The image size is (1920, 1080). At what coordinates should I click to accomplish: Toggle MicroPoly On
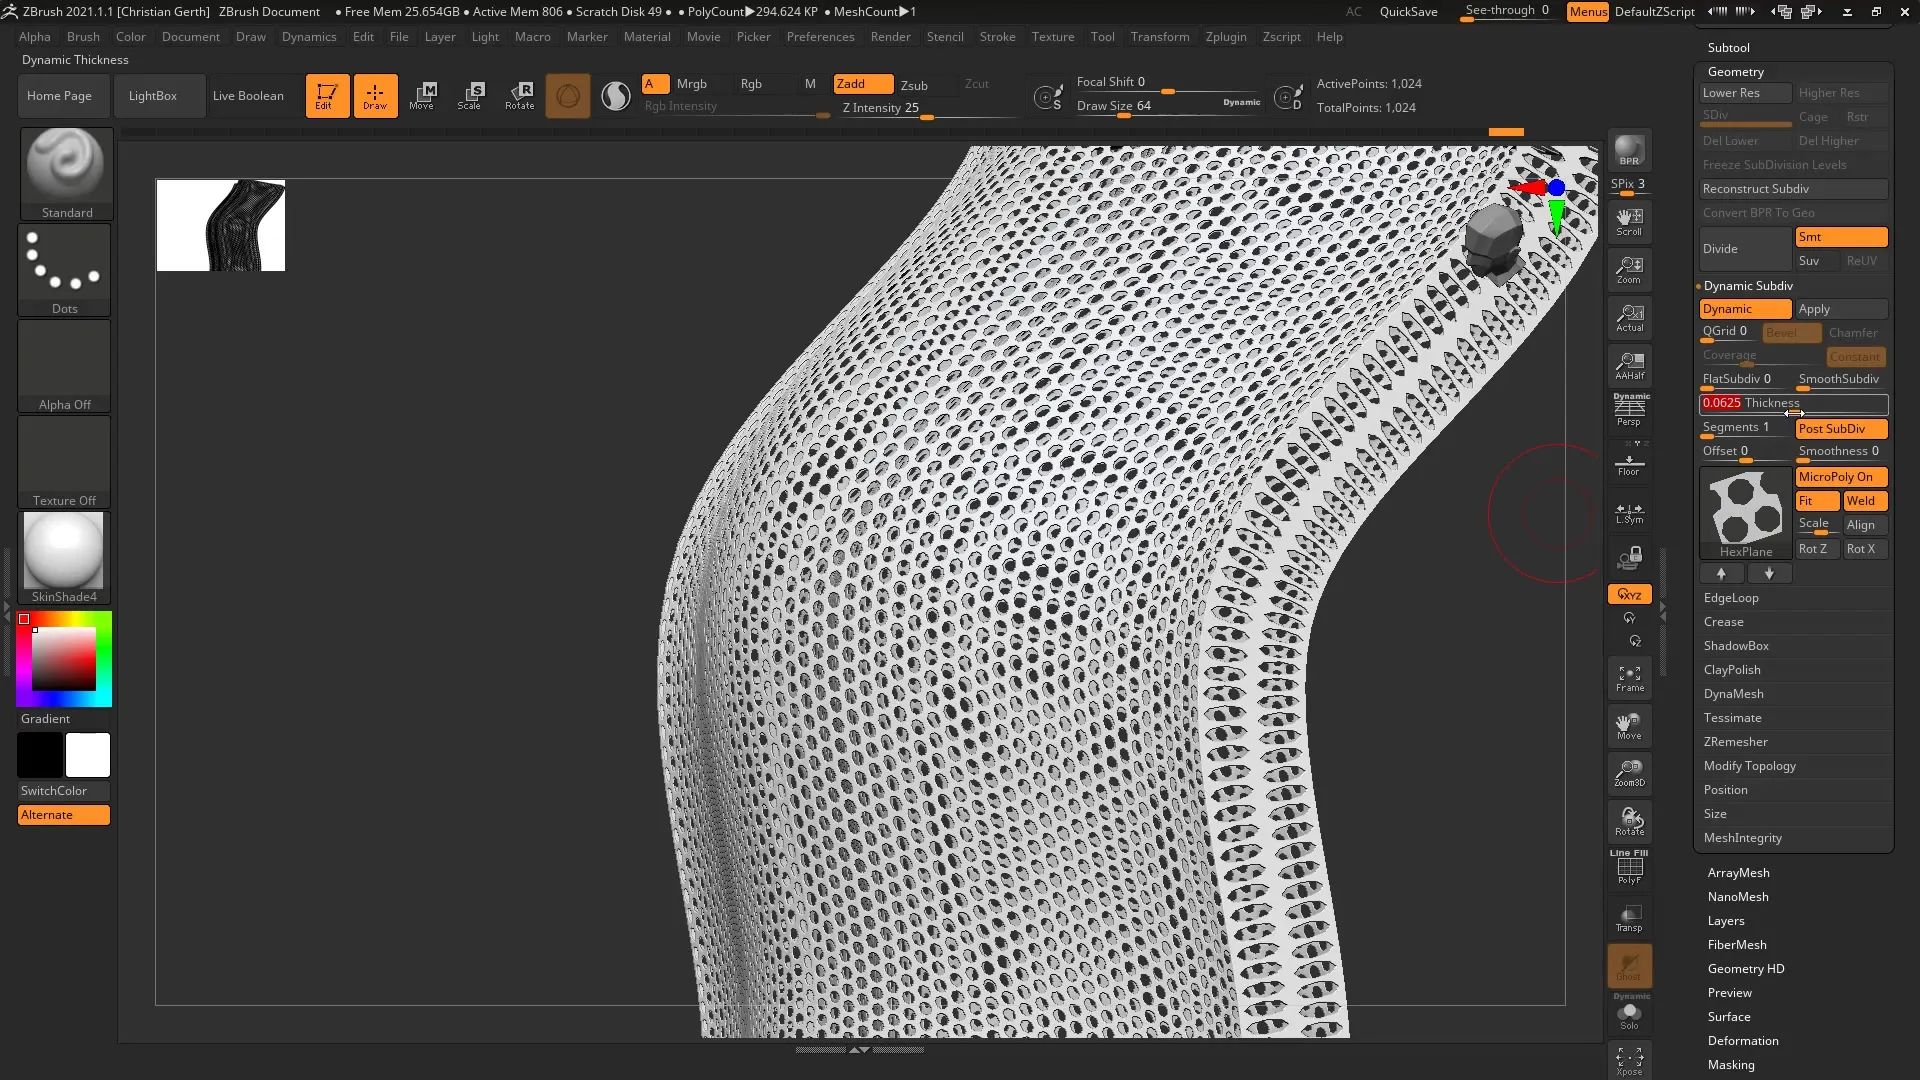point(1841,477)
